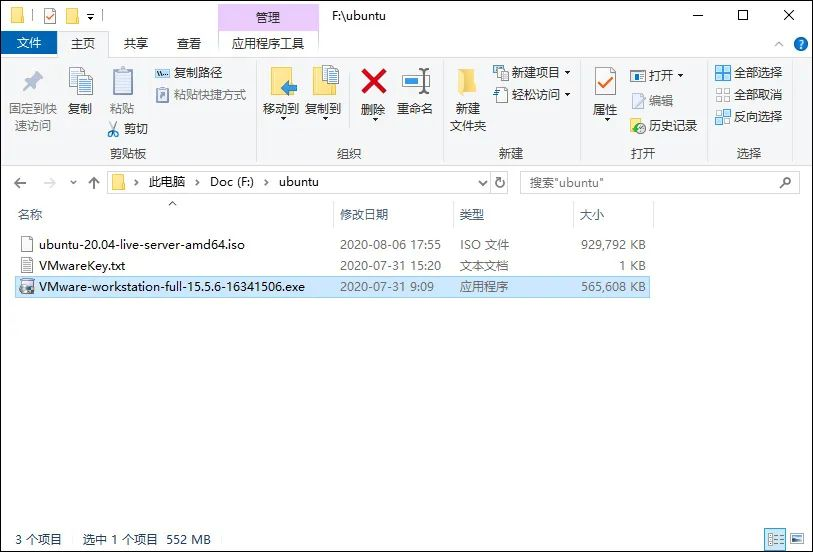Go up one folder level arrow
This screenshot has width=813, height=552.
coord(94,183)
